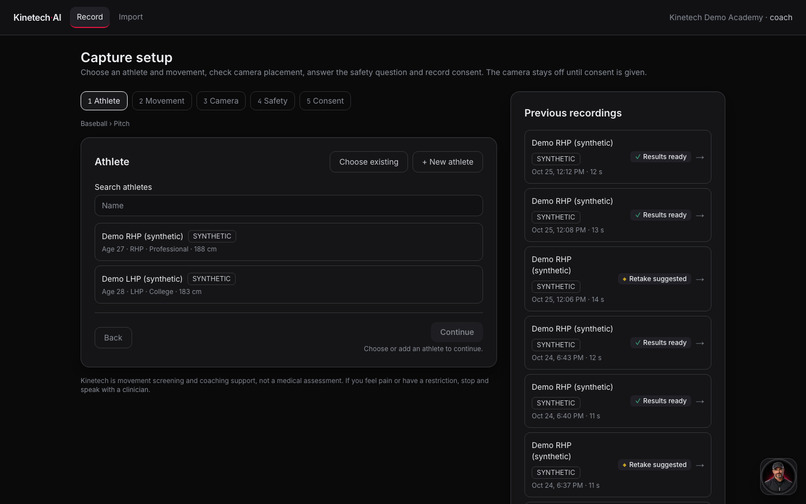Click the Previous recordings heading
The image size is (806, 504).
(x=573, y=113)
